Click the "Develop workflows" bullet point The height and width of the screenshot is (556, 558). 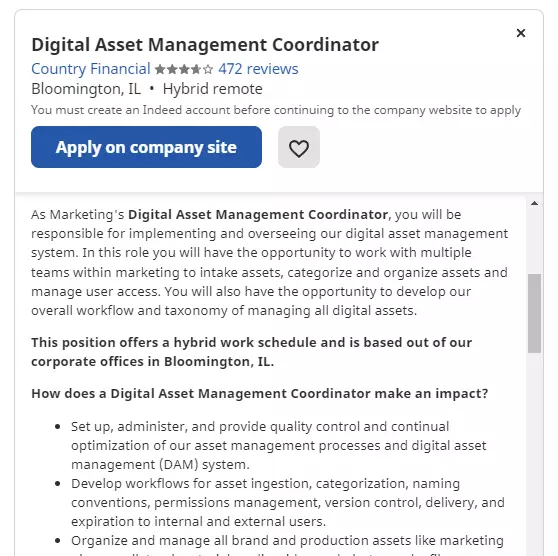288,502
